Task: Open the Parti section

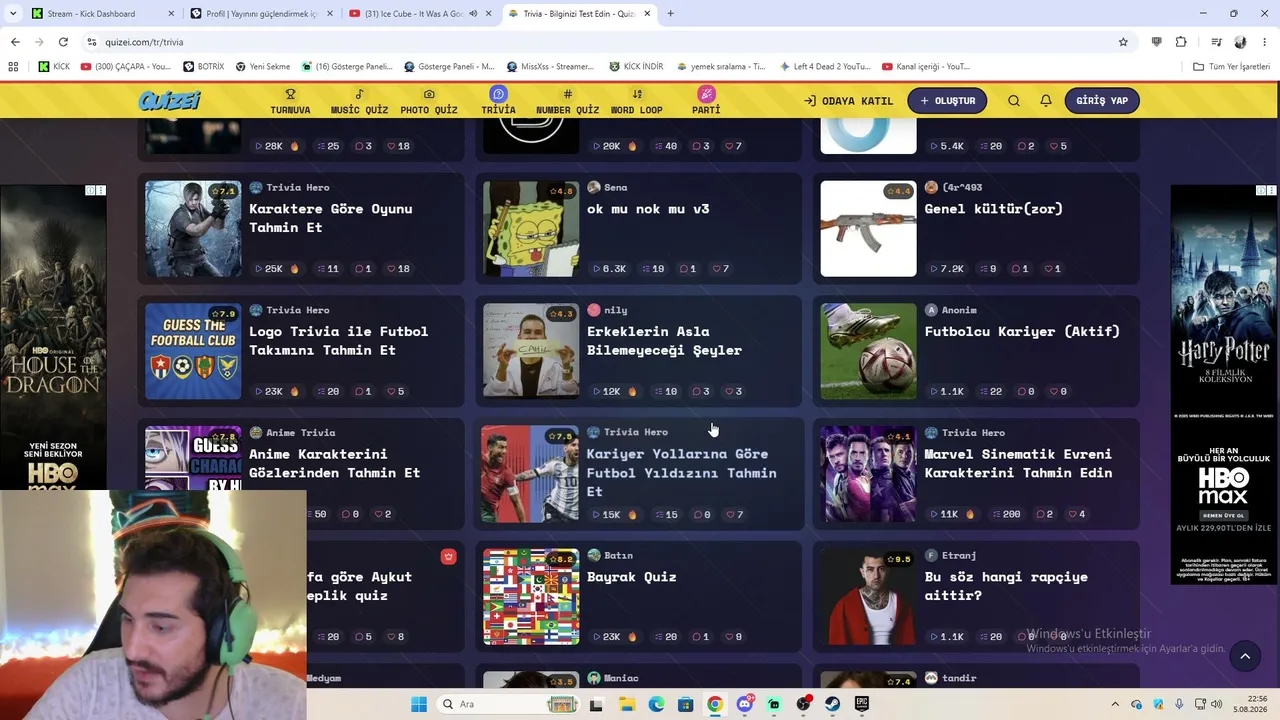Action: click(706, 101)
